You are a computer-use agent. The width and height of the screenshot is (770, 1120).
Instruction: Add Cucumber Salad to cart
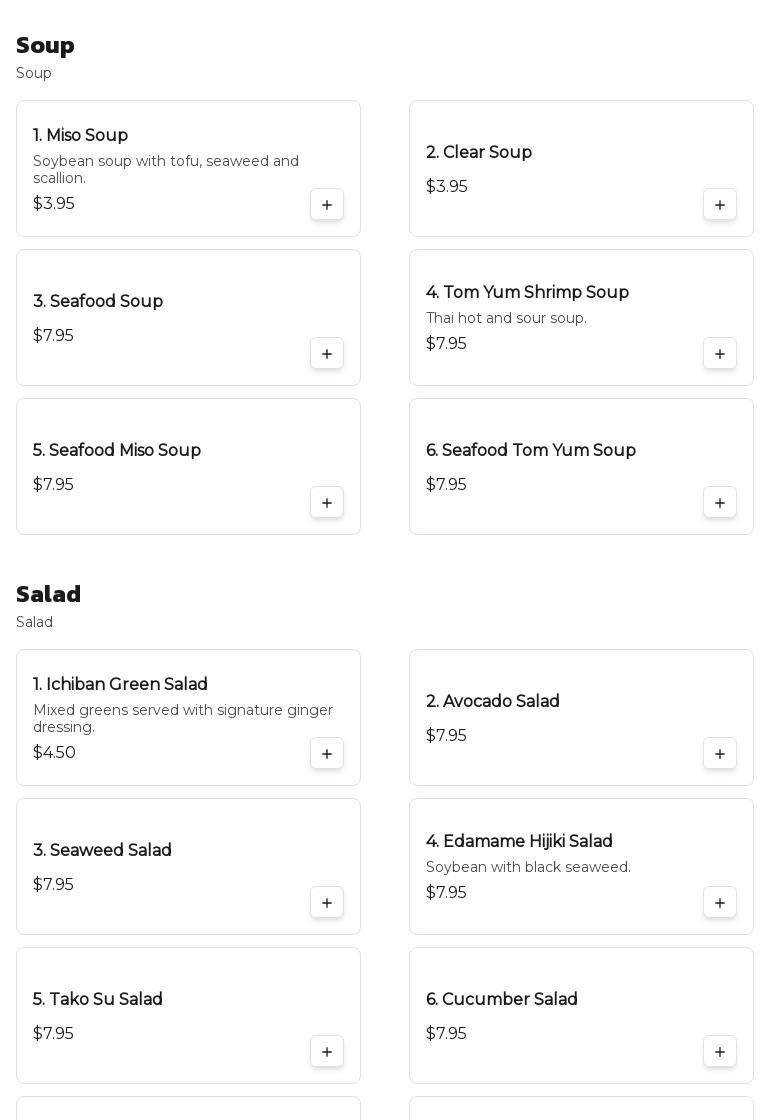[x=720, y=1052]
